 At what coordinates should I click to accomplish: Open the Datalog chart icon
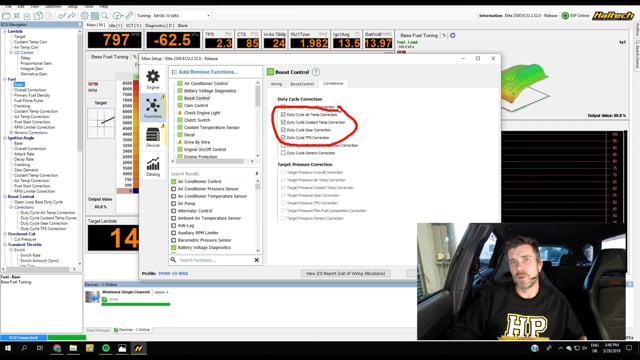pyautogui.click(x=153, y=164)
